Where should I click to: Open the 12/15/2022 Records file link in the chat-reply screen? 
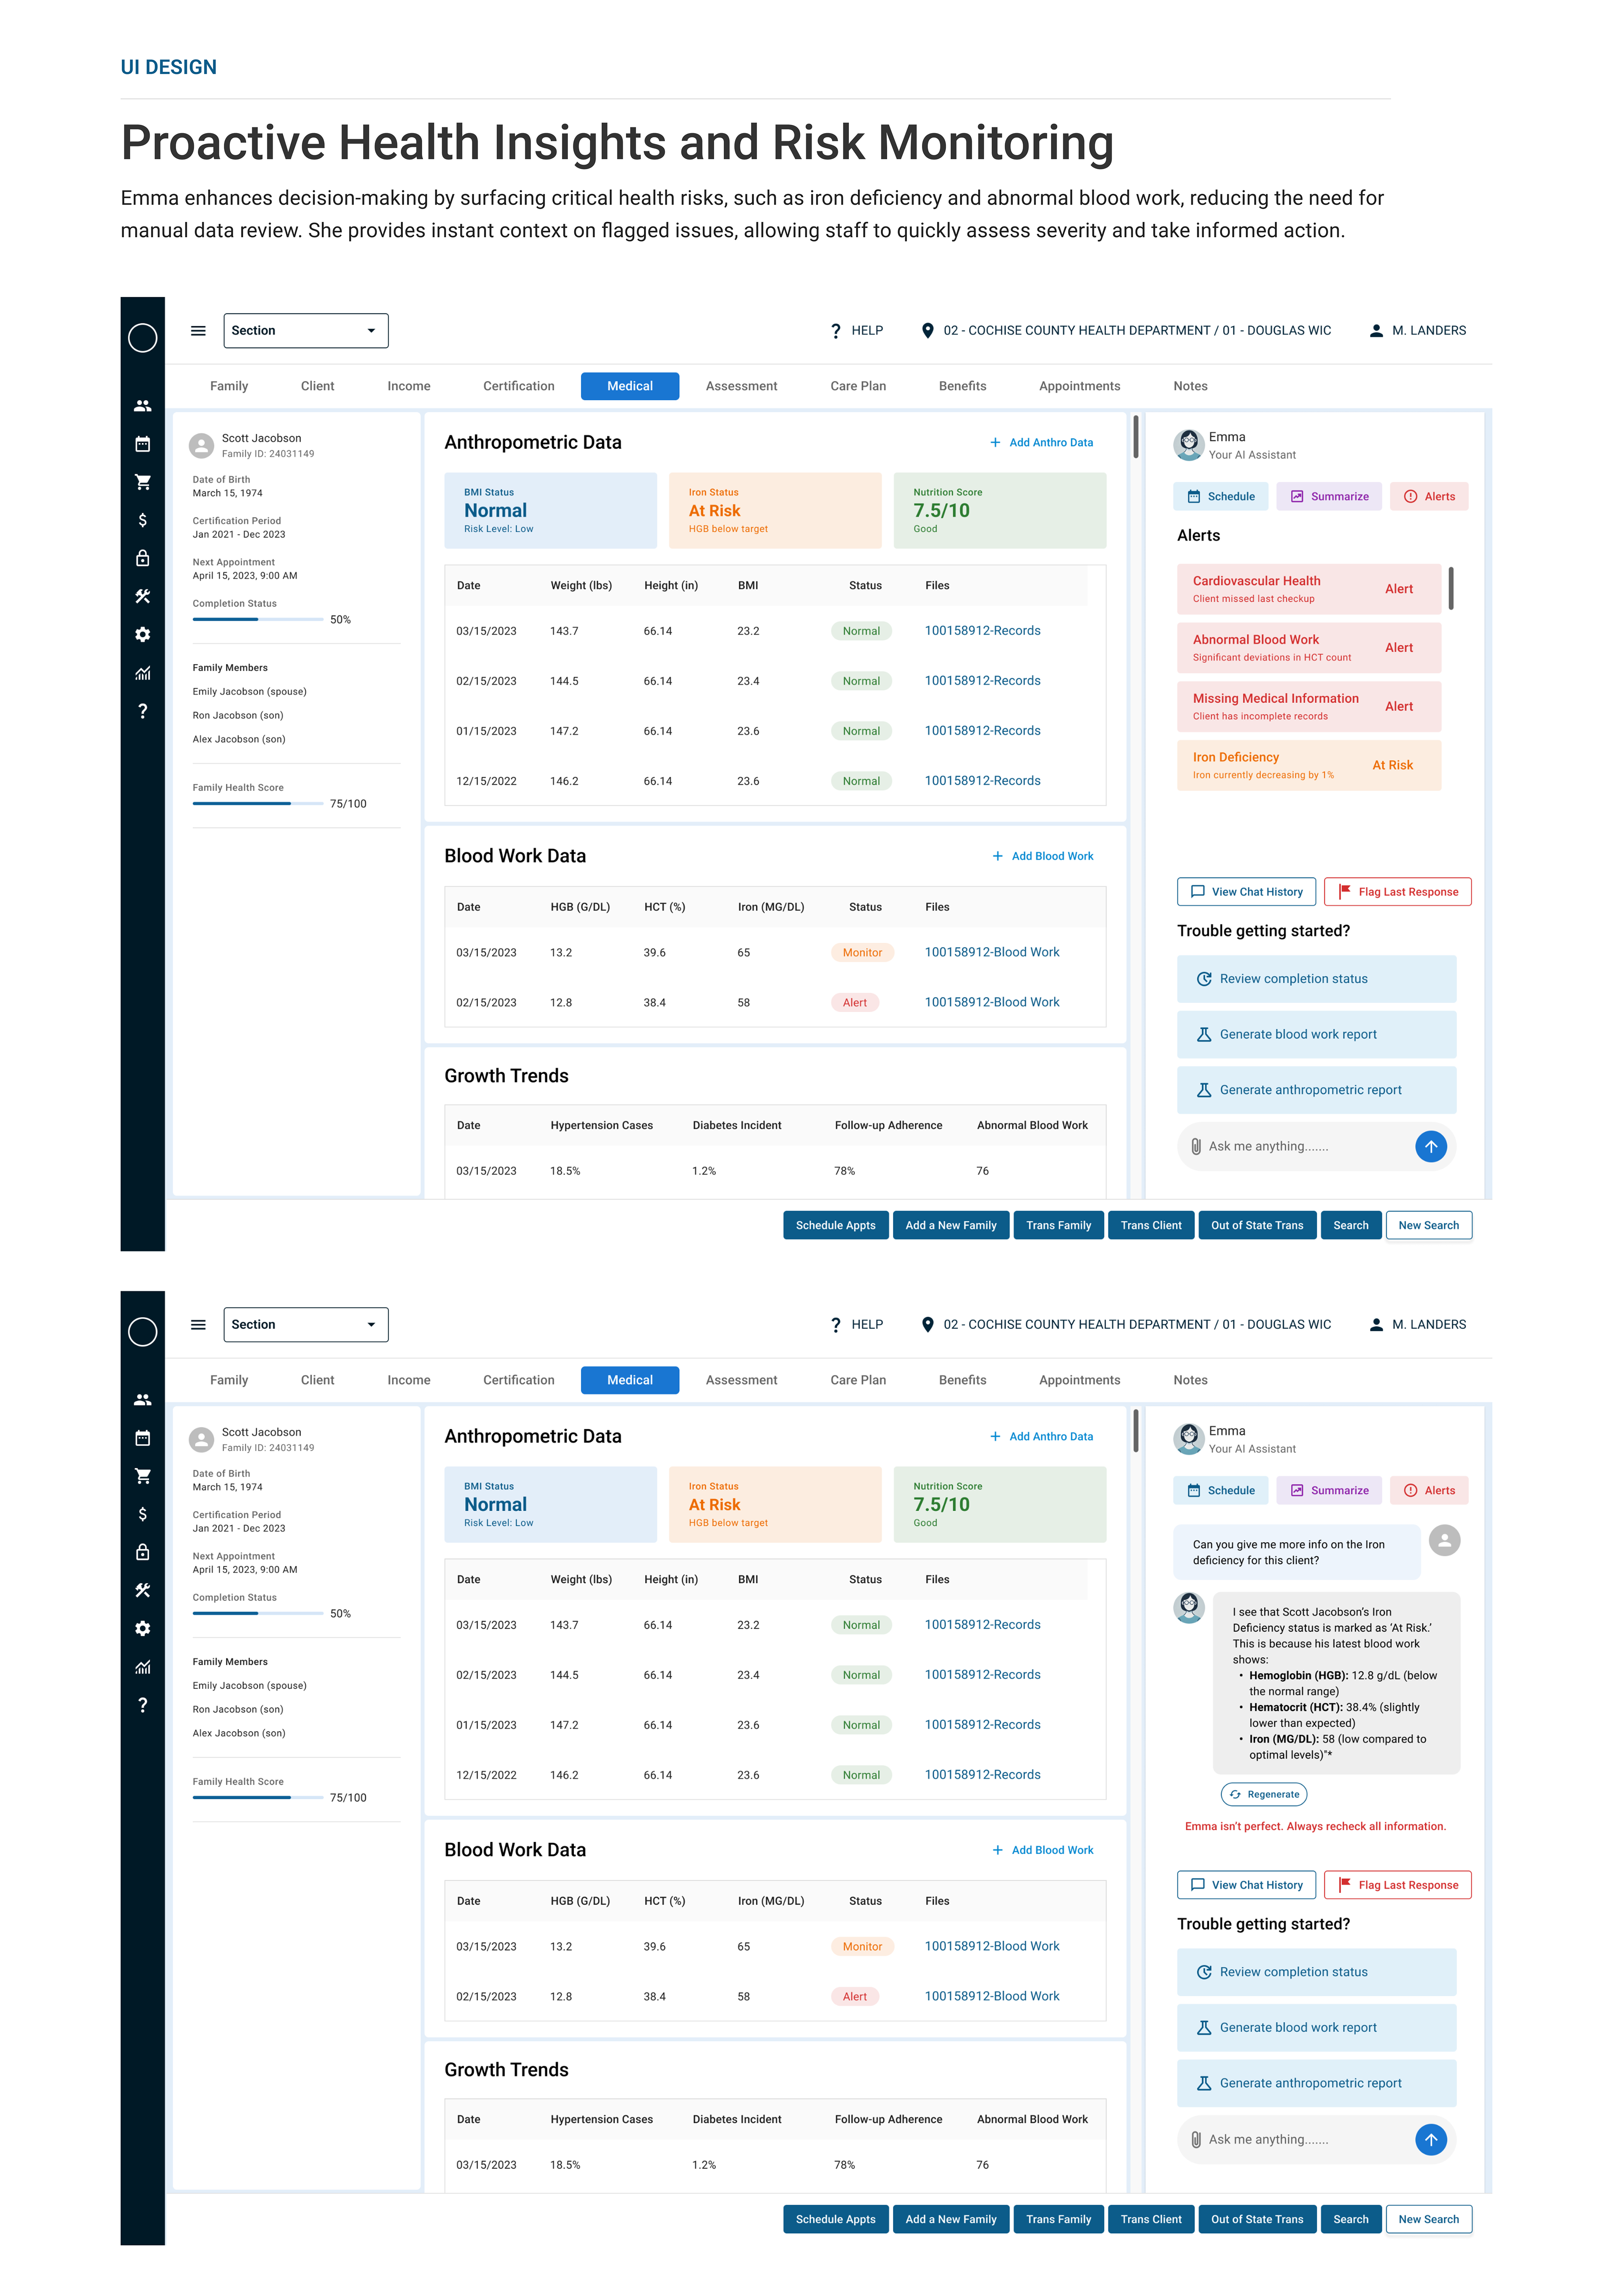click(982, 1775)
